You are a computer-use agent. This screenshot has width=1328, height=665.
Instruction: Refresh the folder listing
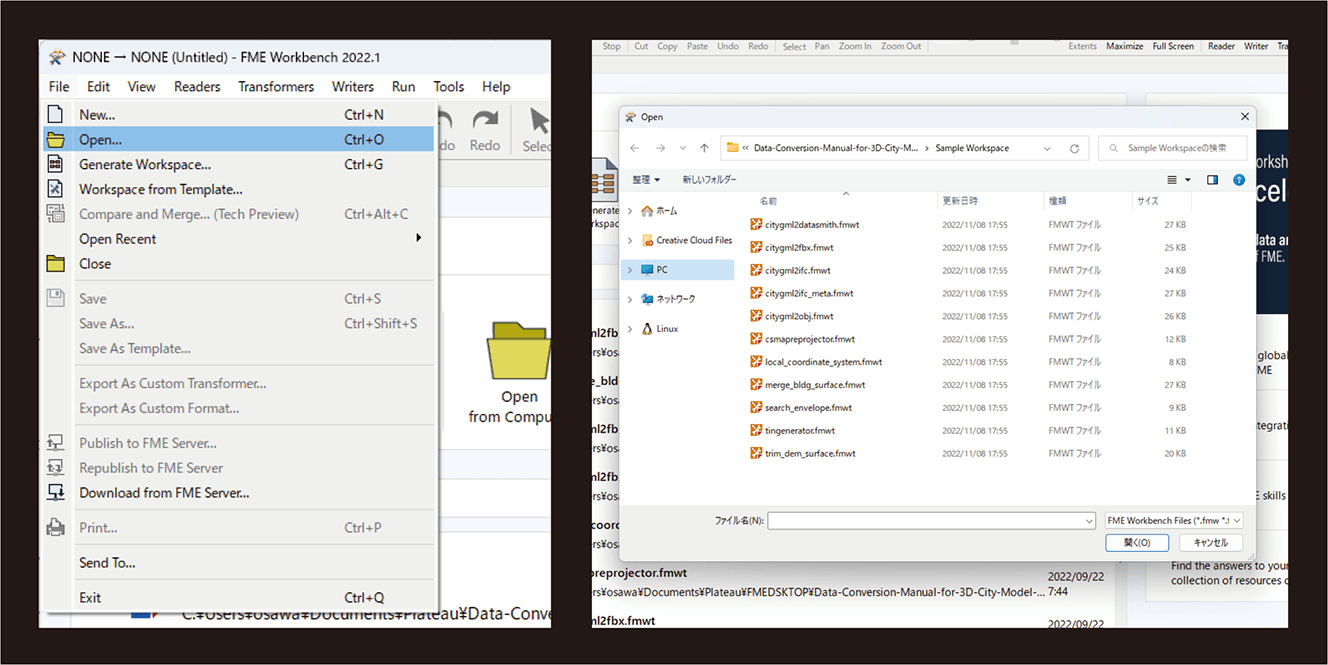1074,148
